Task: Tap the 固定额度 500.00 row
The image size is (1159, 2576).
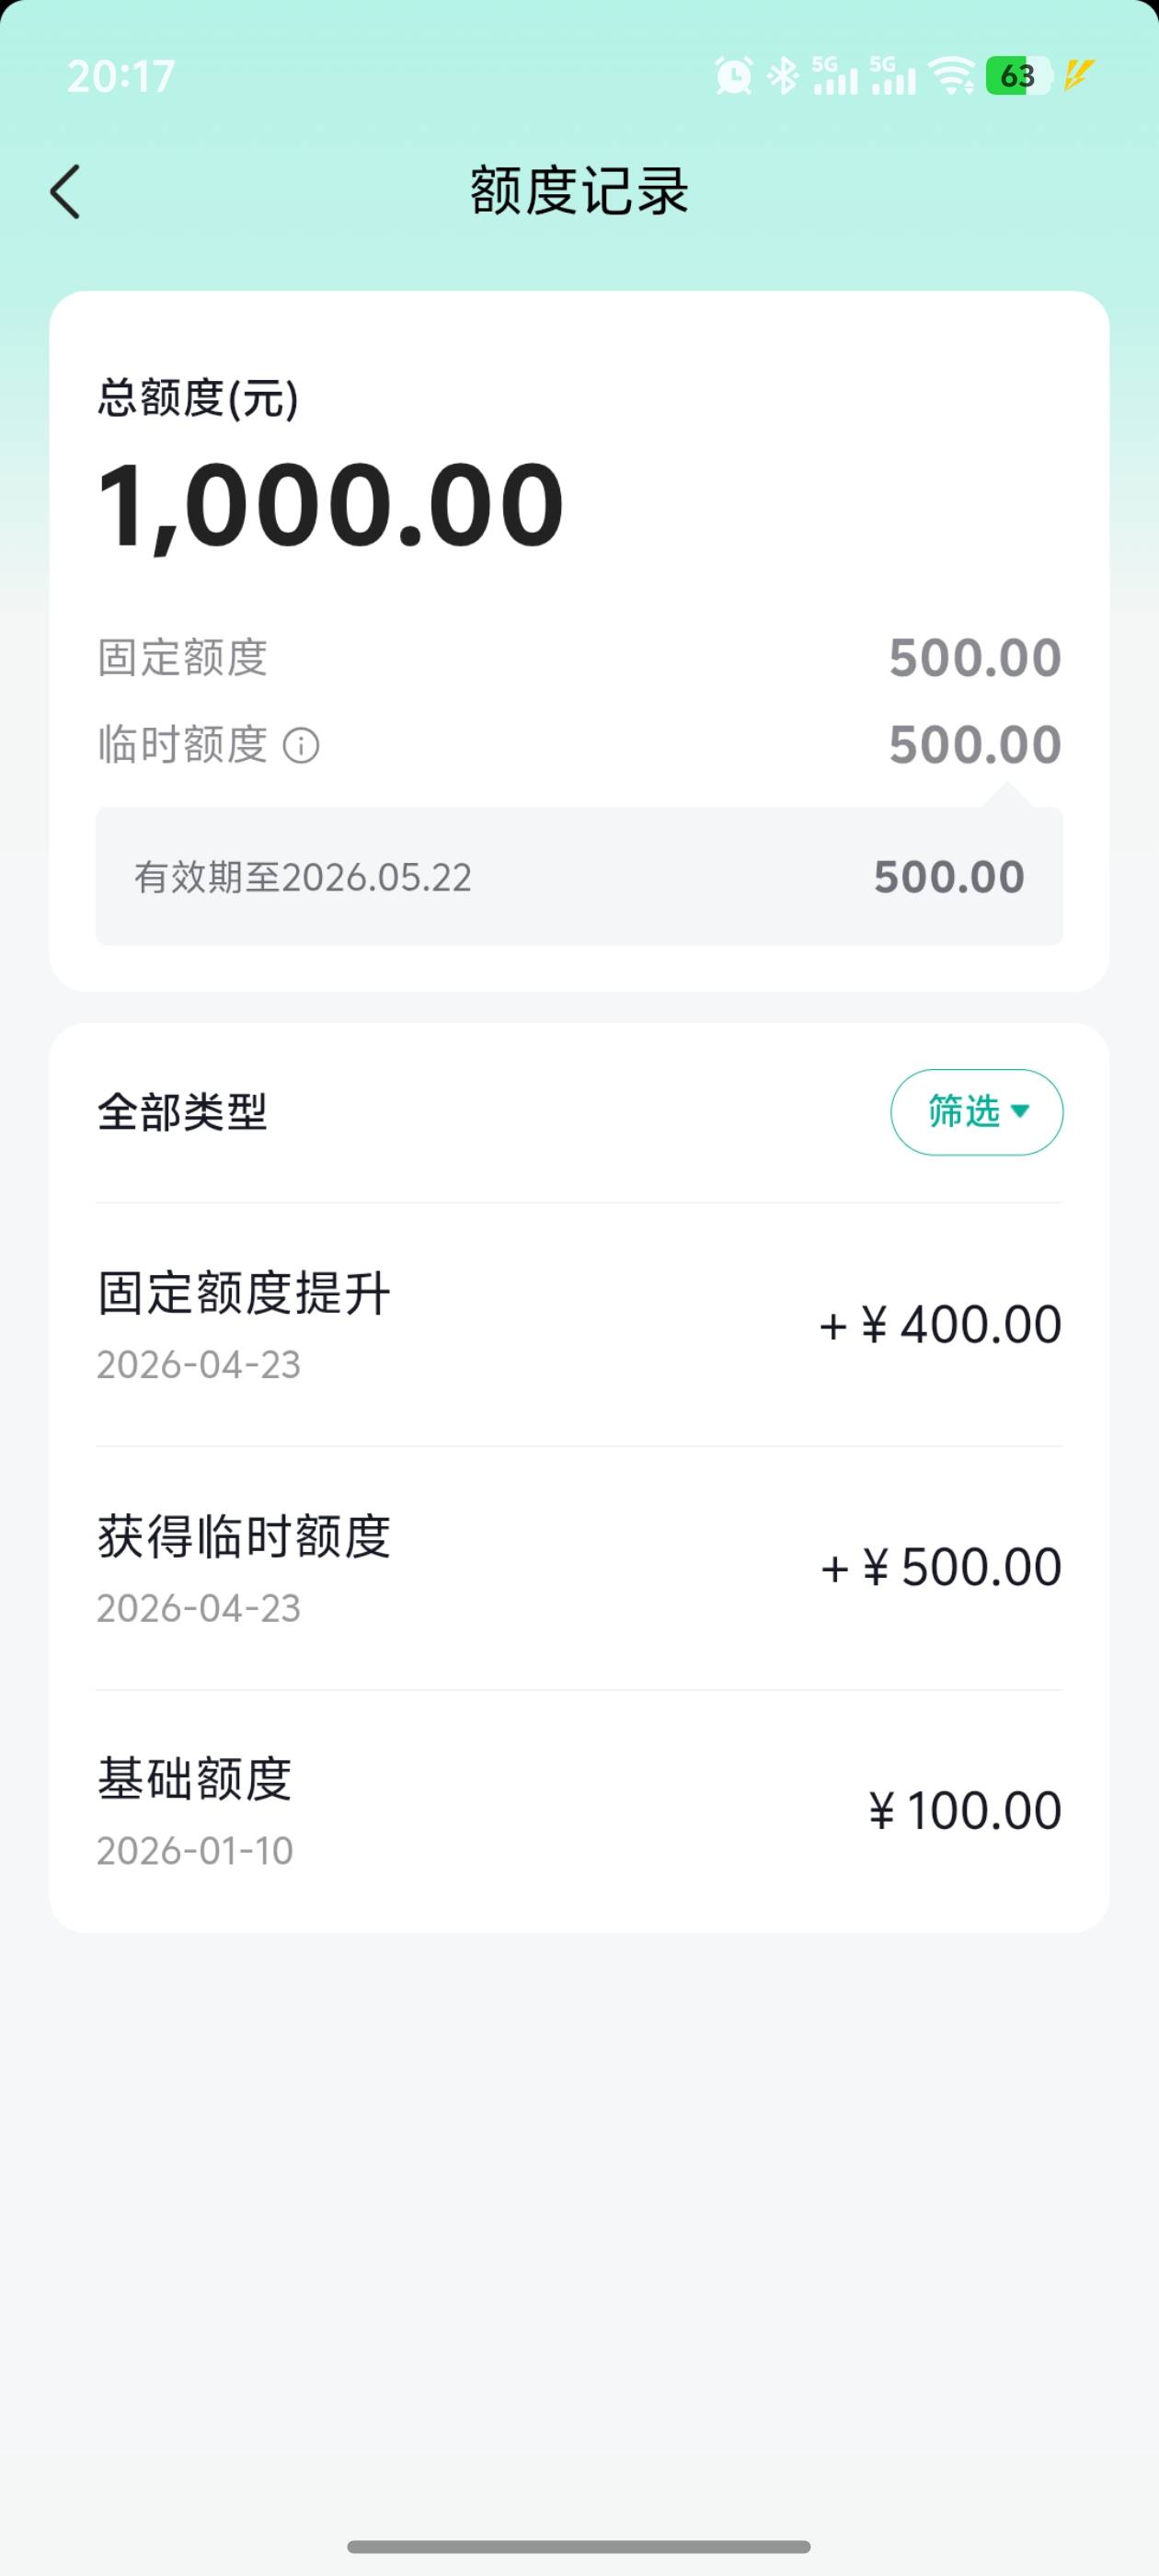Action: pyautogui.click(x=579, y=658)
